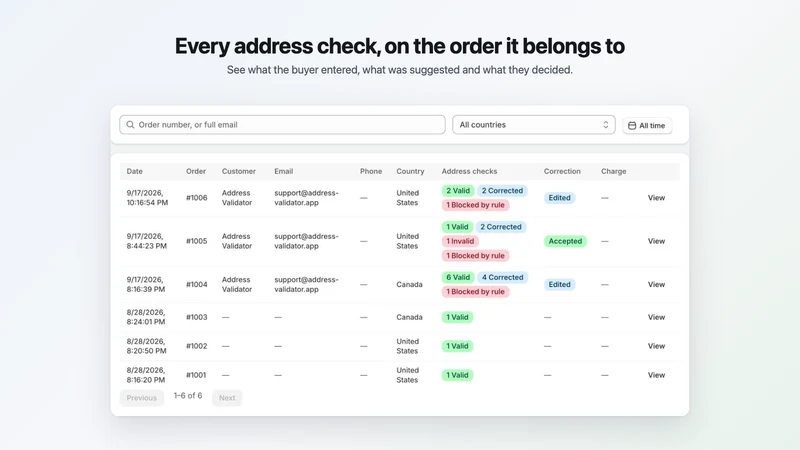
Task: Click the Edited badge on order #1006
Action: pyautogui.click(x=559, y=198)
